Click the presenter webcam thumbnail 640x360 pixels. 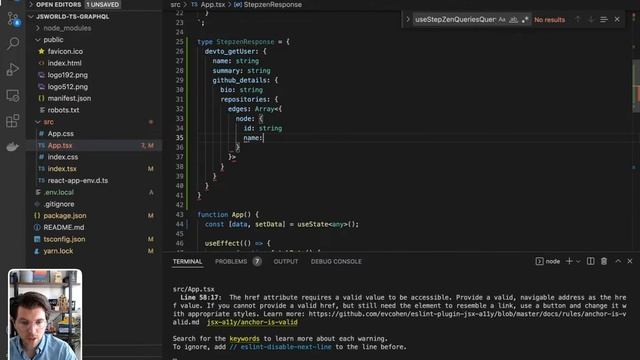[45, 314]
